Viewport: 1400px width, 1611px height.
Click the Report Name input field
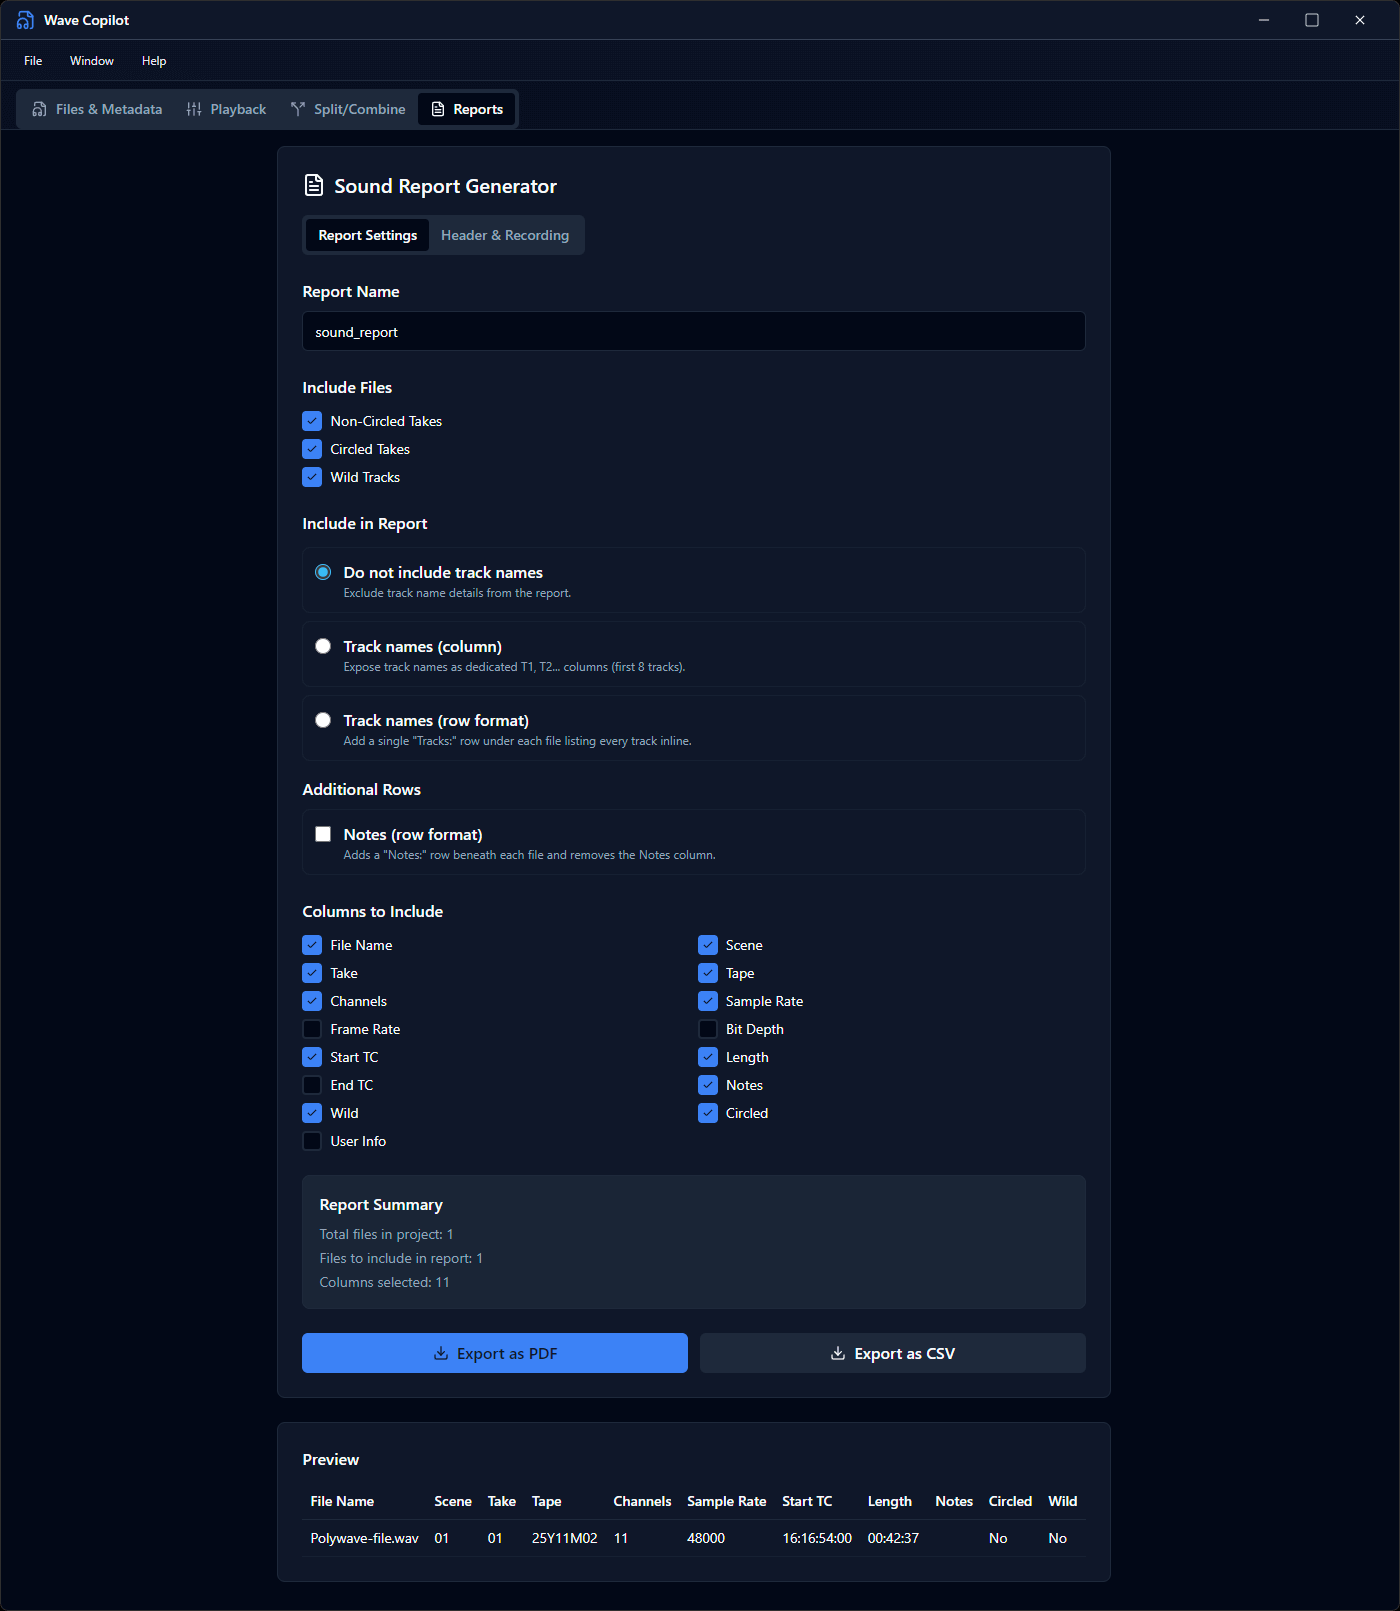click(x=693, y=331)
